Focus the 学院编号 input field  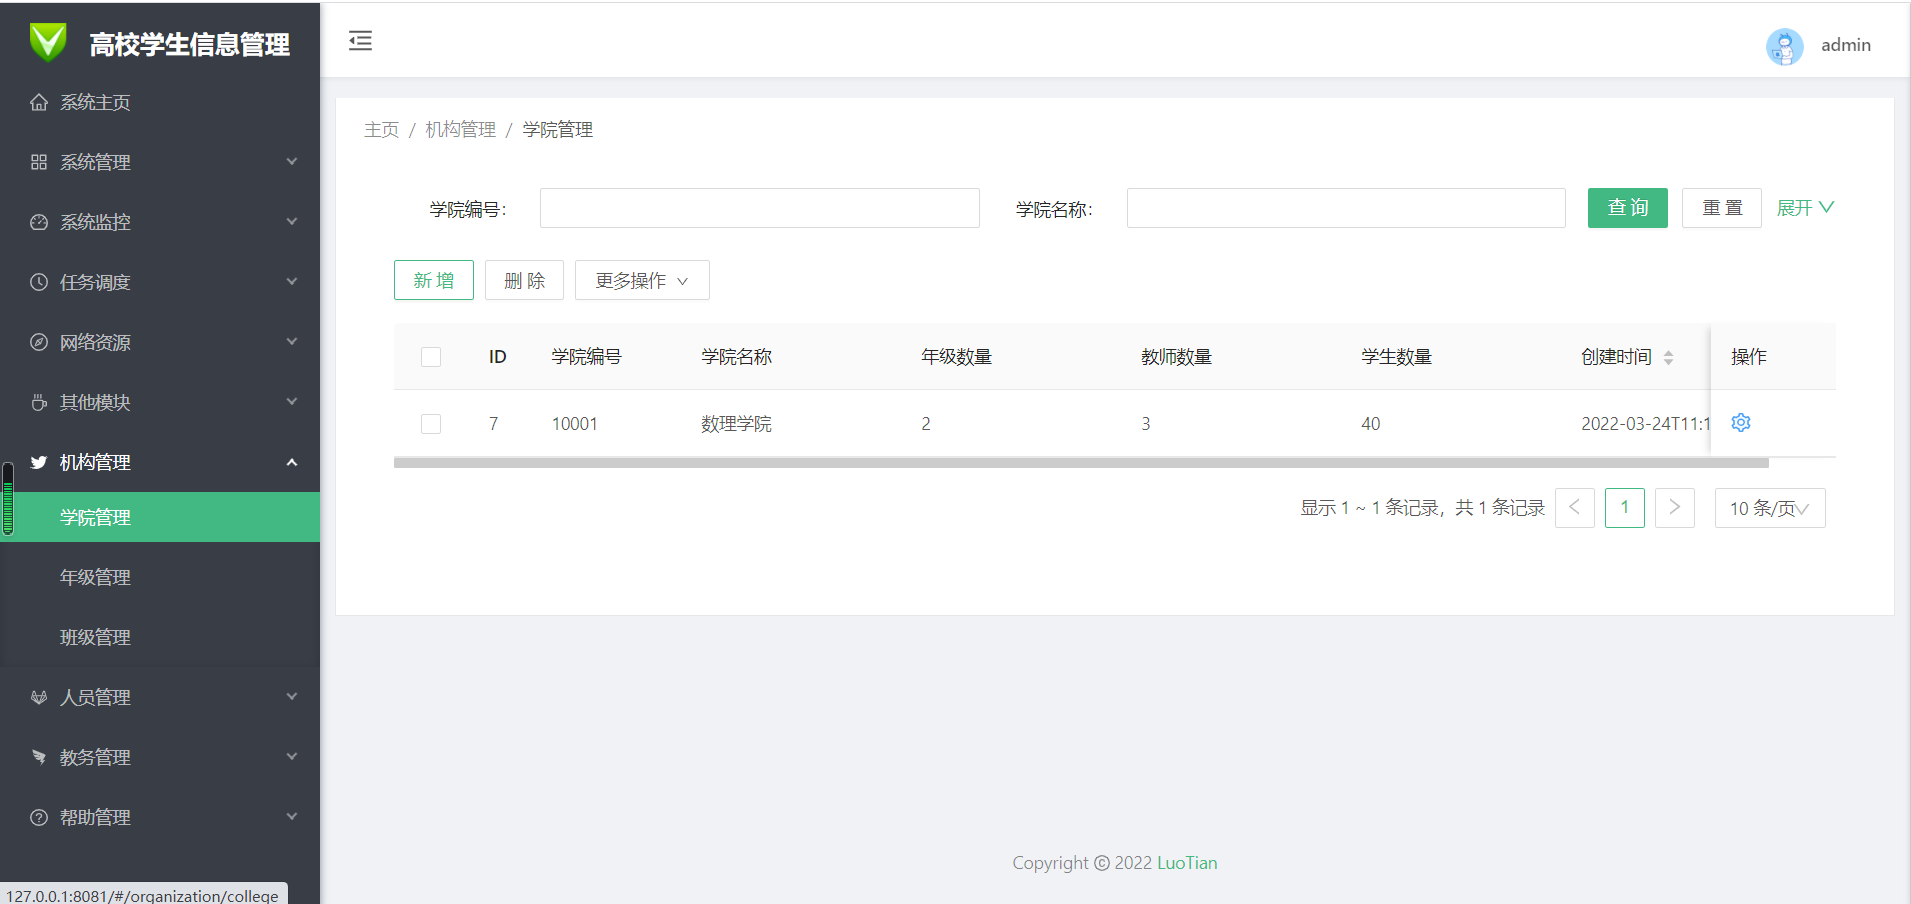(x=760, y=208)
